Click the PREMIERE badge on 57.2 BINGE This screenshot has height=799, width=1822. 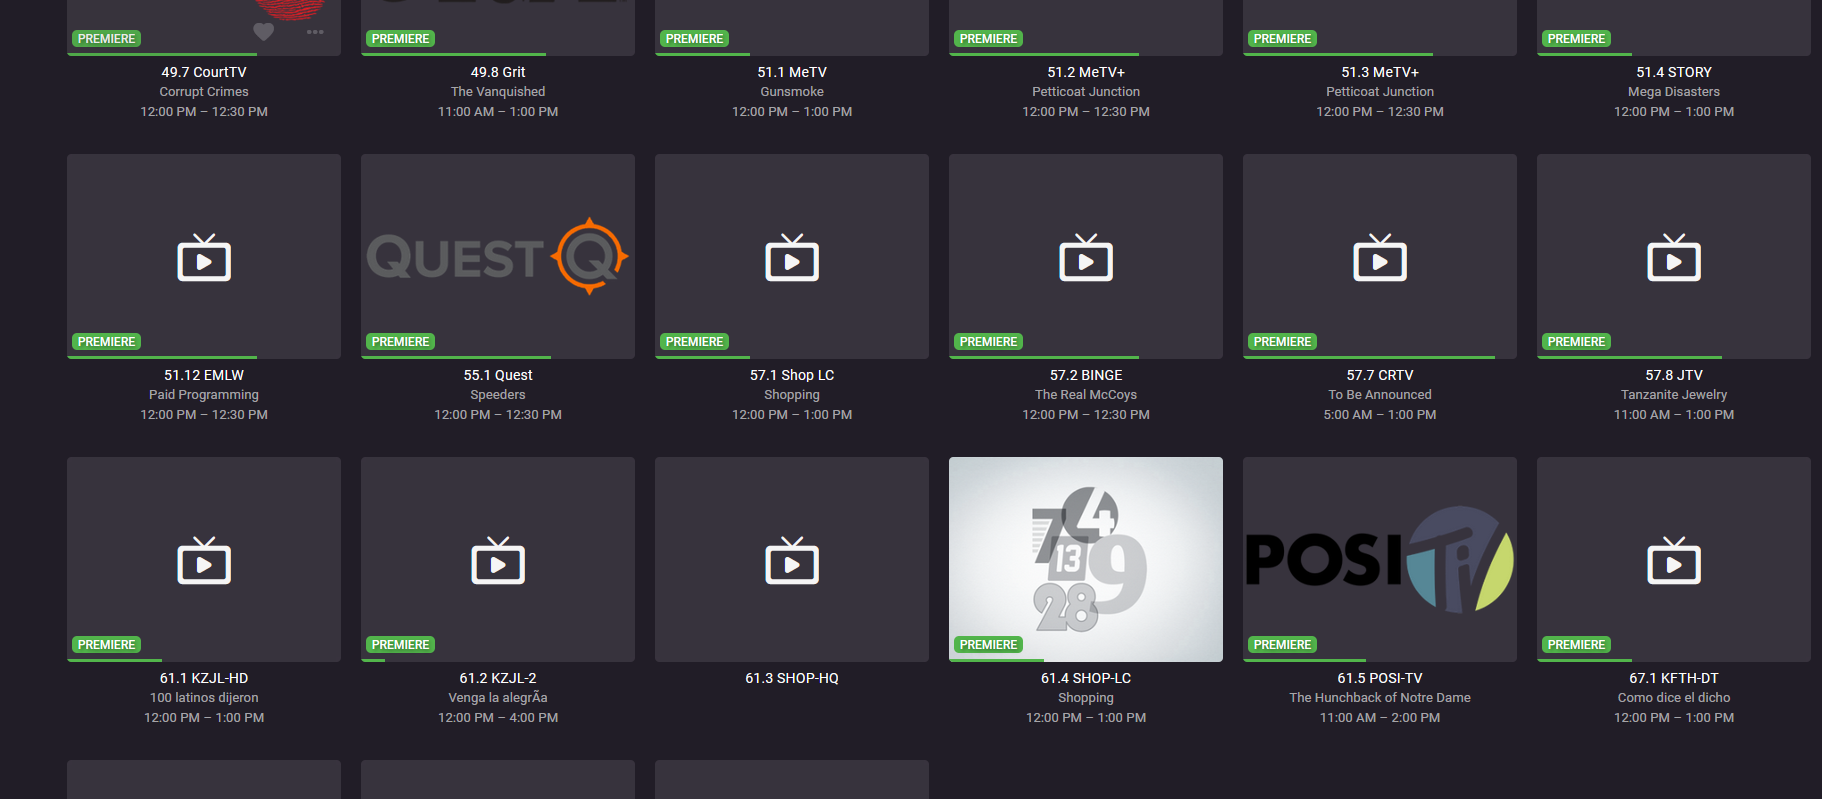[988, 342]
